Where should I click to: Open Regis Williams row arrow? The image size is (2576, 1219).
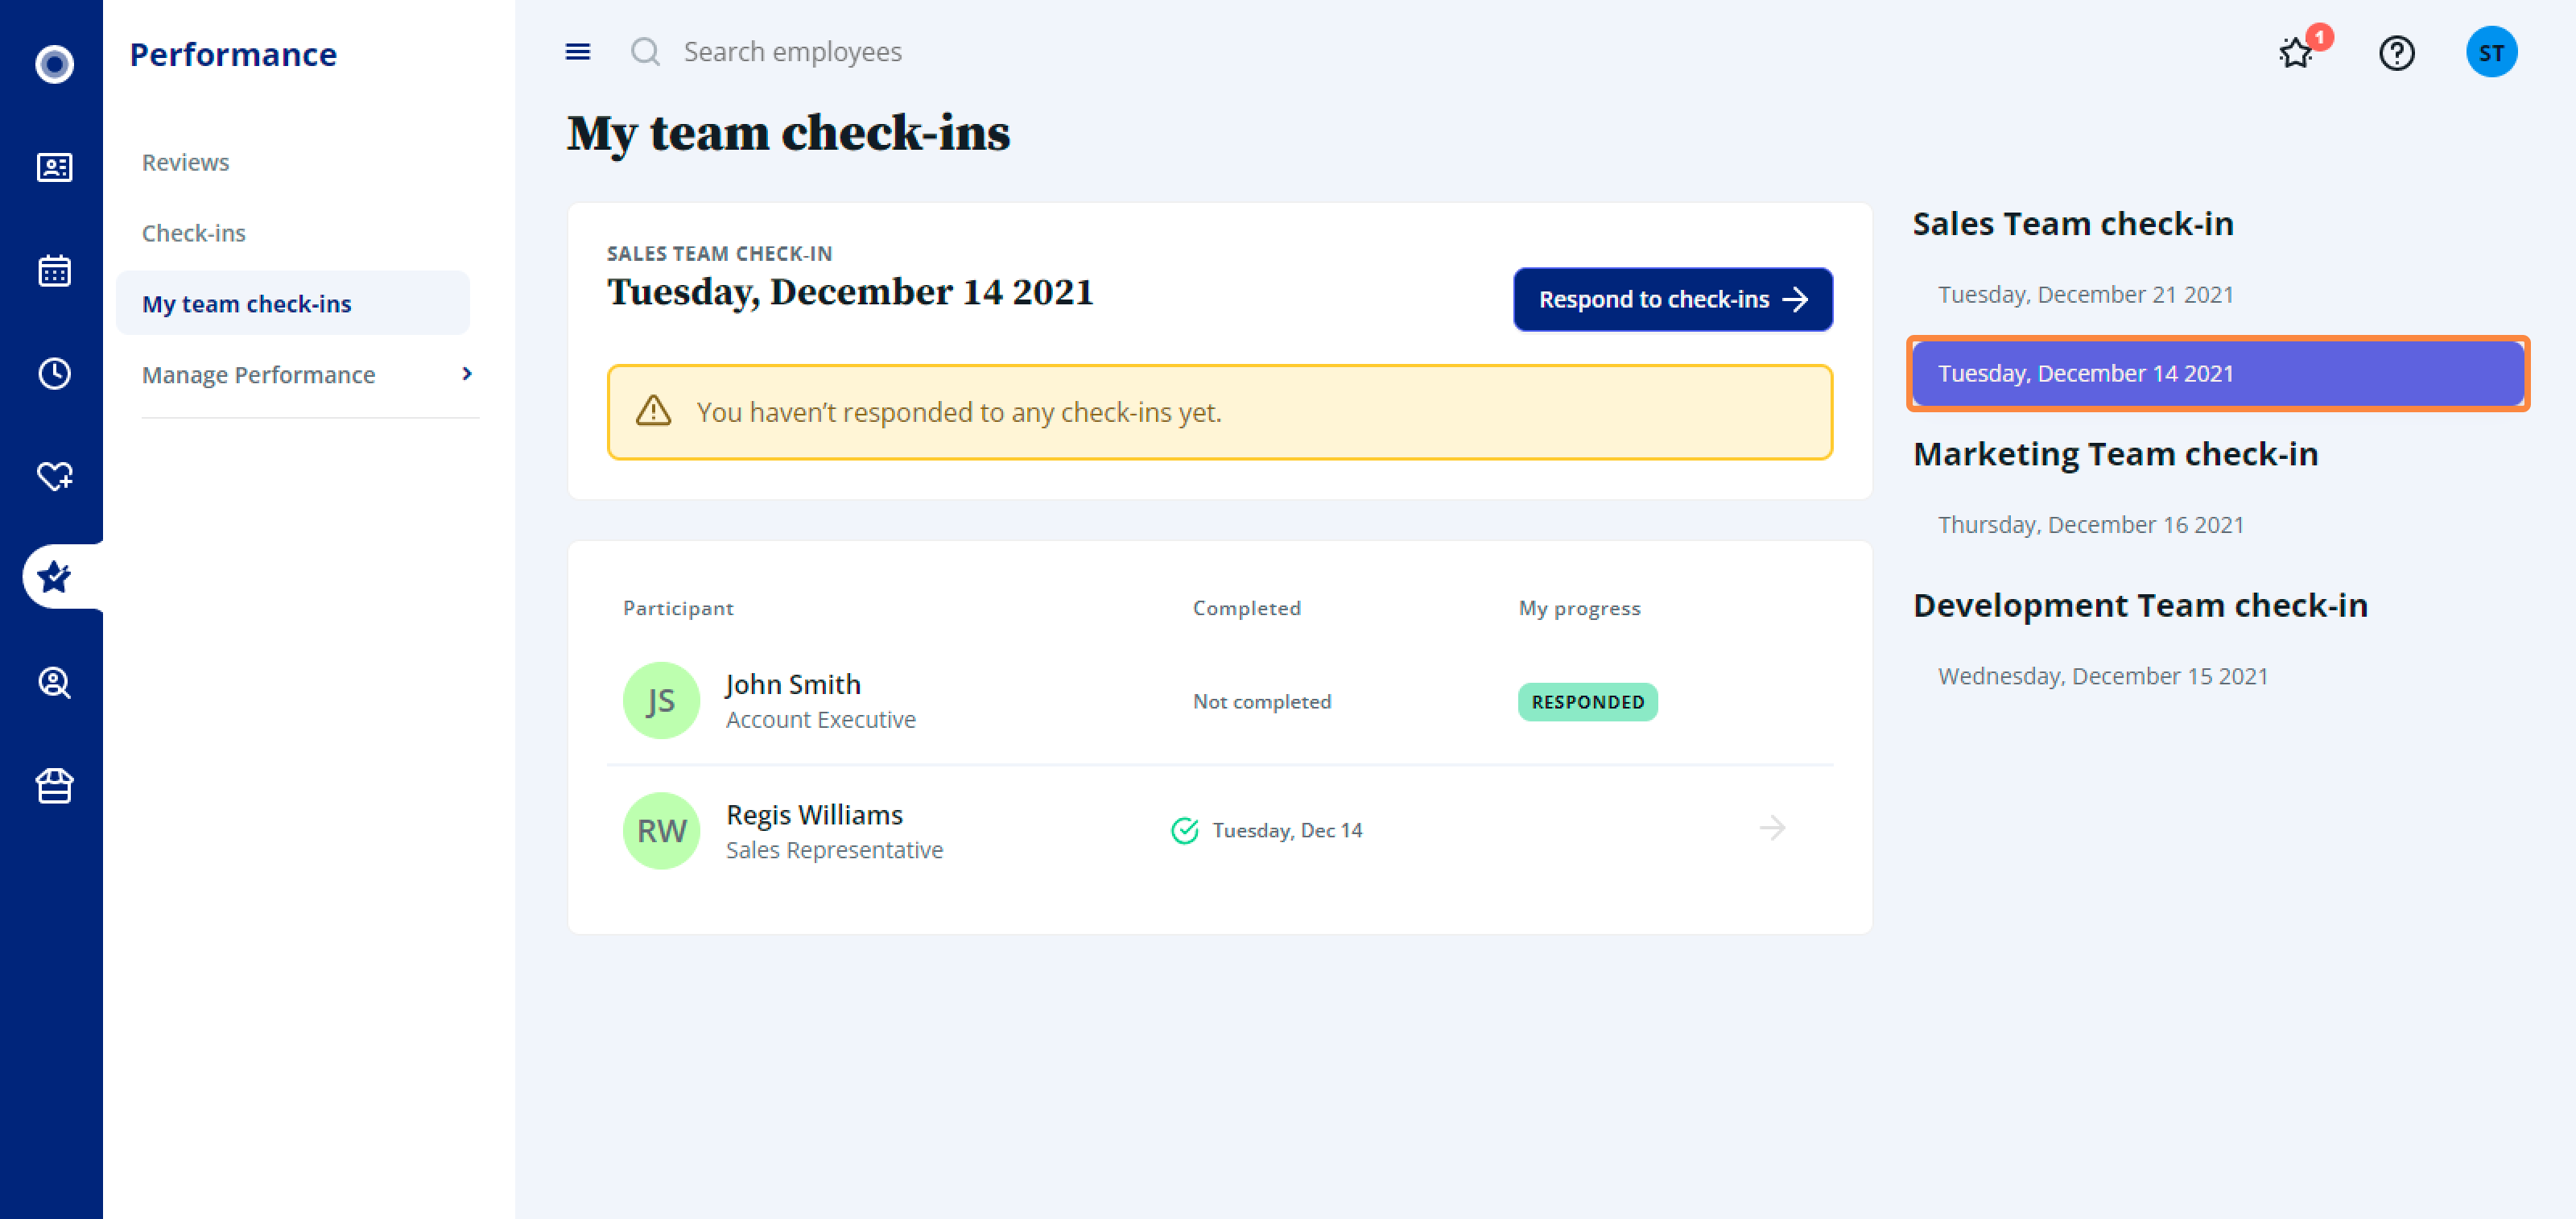click(x=1772, y=828)
